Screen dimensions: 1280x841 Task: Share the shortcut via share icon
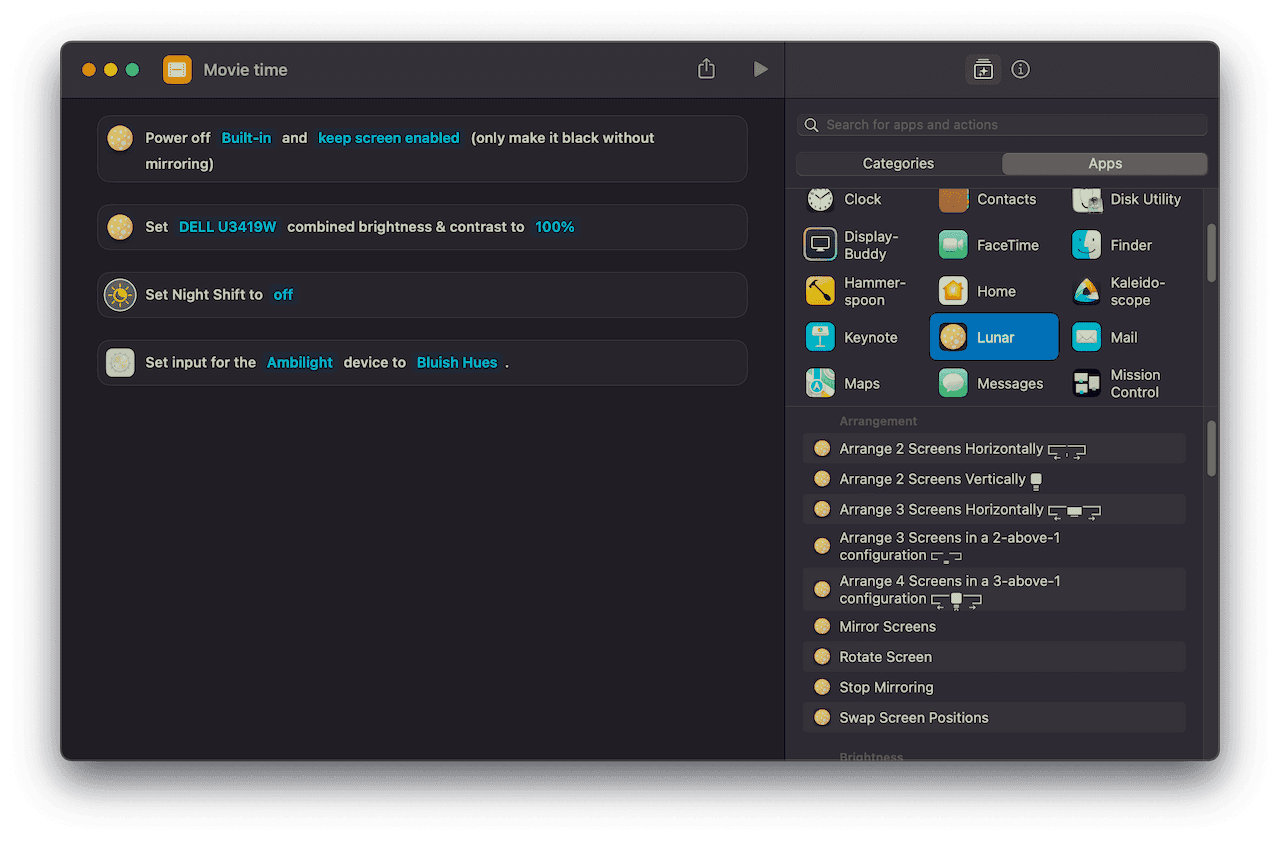[706, 69]
